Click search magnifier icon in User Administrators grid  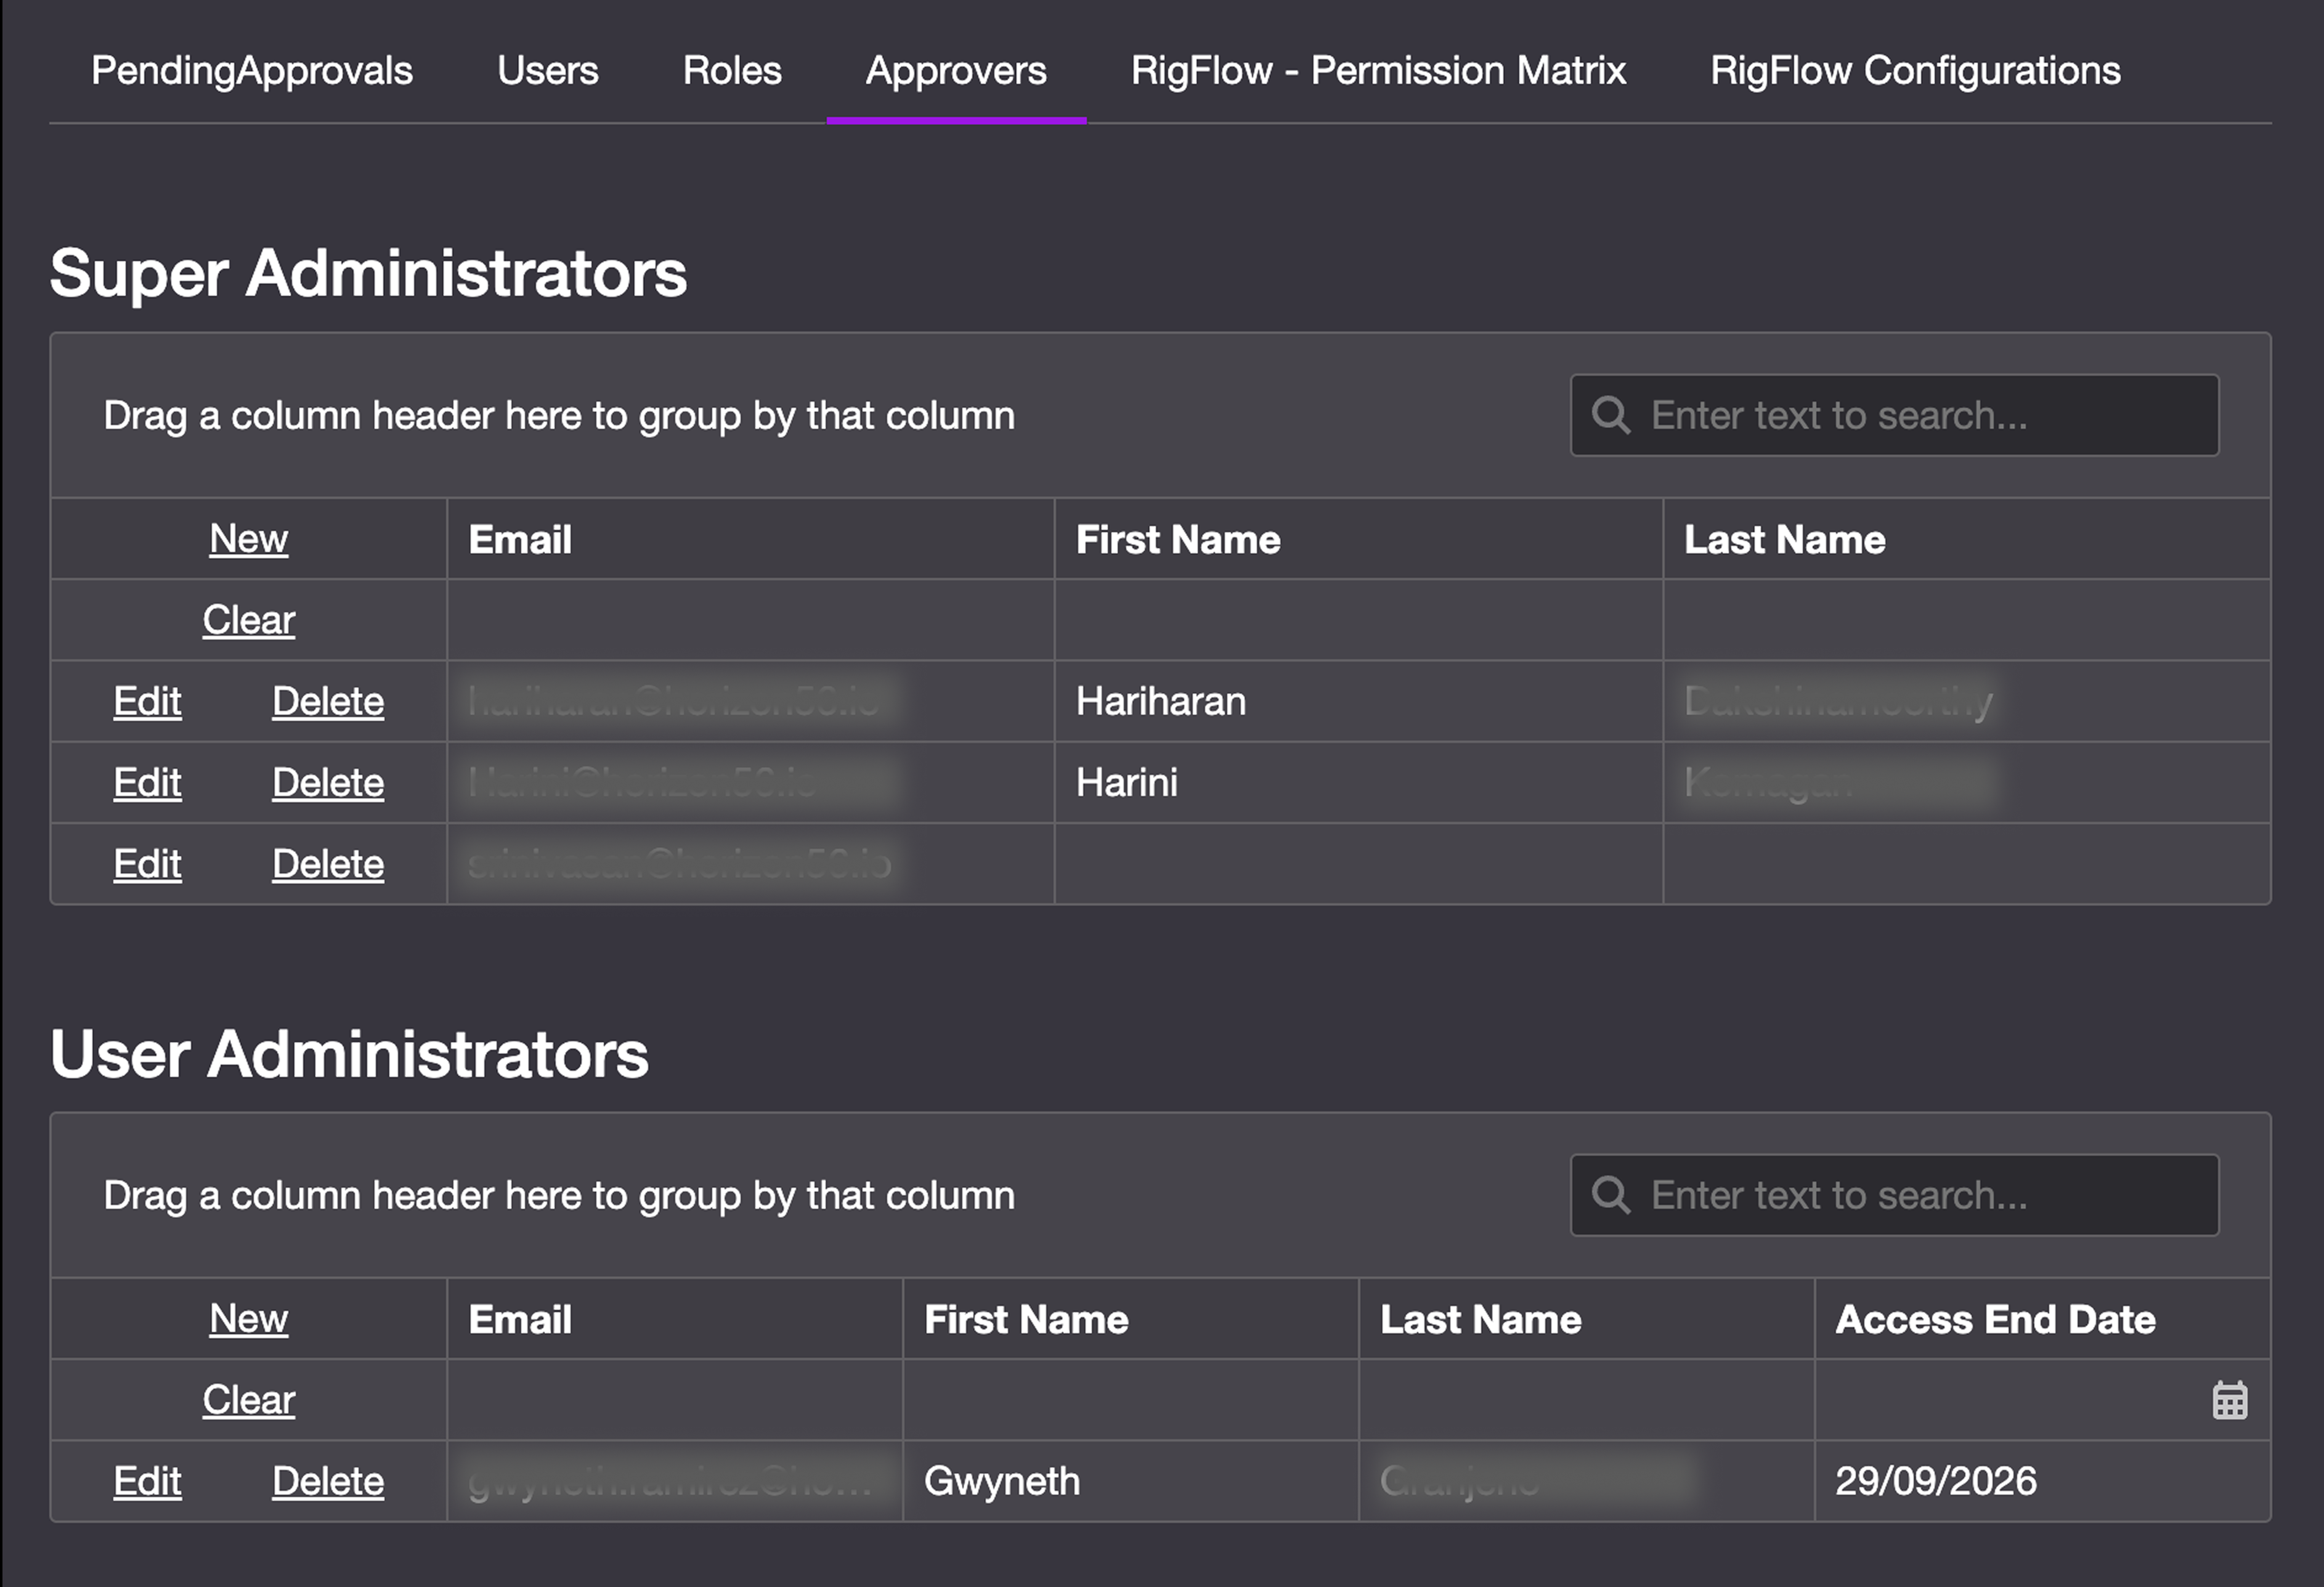[x=1610, y=1194]
